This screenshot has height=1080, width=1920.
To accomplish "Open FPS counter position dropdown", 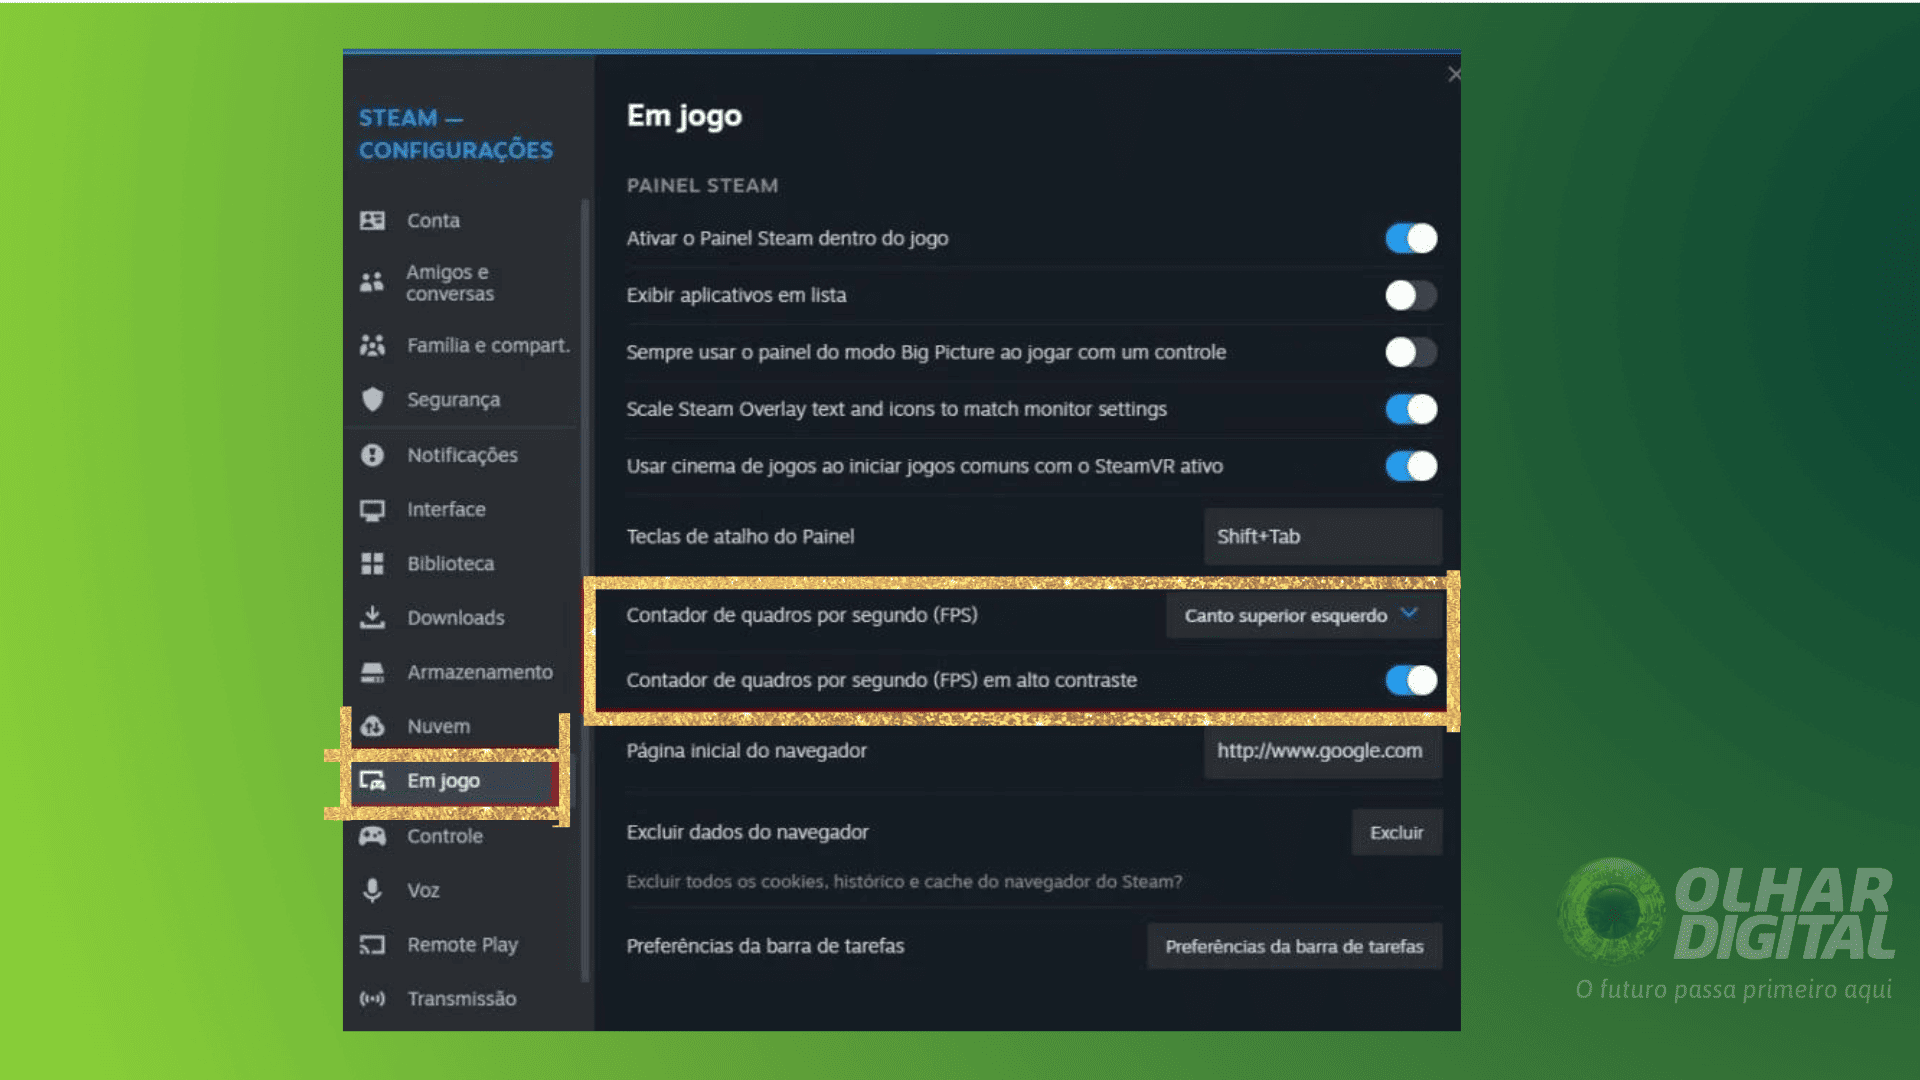I will [x=1304, y=615].
